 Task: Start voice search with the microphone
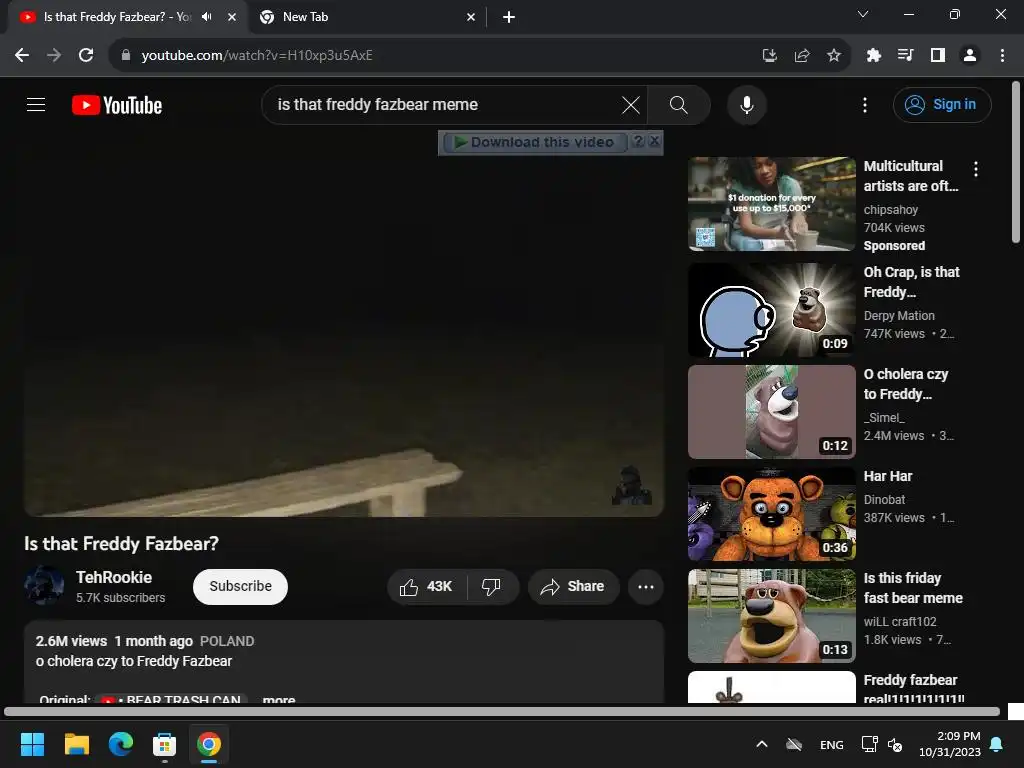(746, 104)
